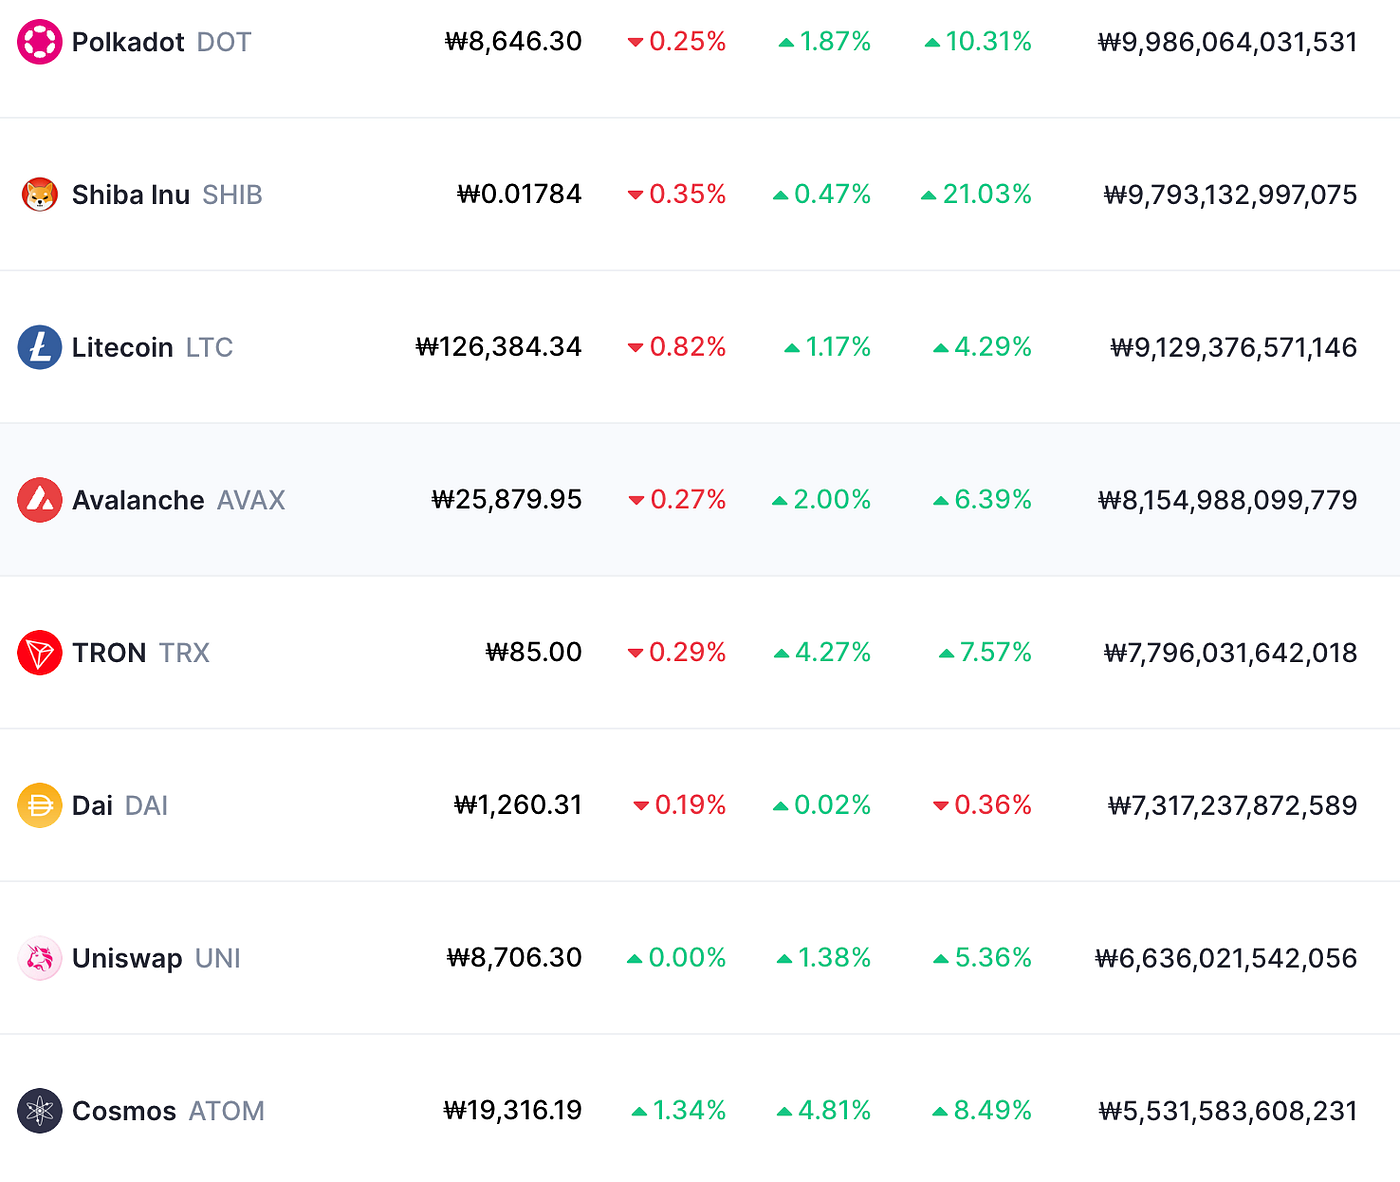Viewport: 1400px width, 1182px height.
Task: Click Litecoin market cap ₩9,129,376,571,146
Action: point(1234,347)
